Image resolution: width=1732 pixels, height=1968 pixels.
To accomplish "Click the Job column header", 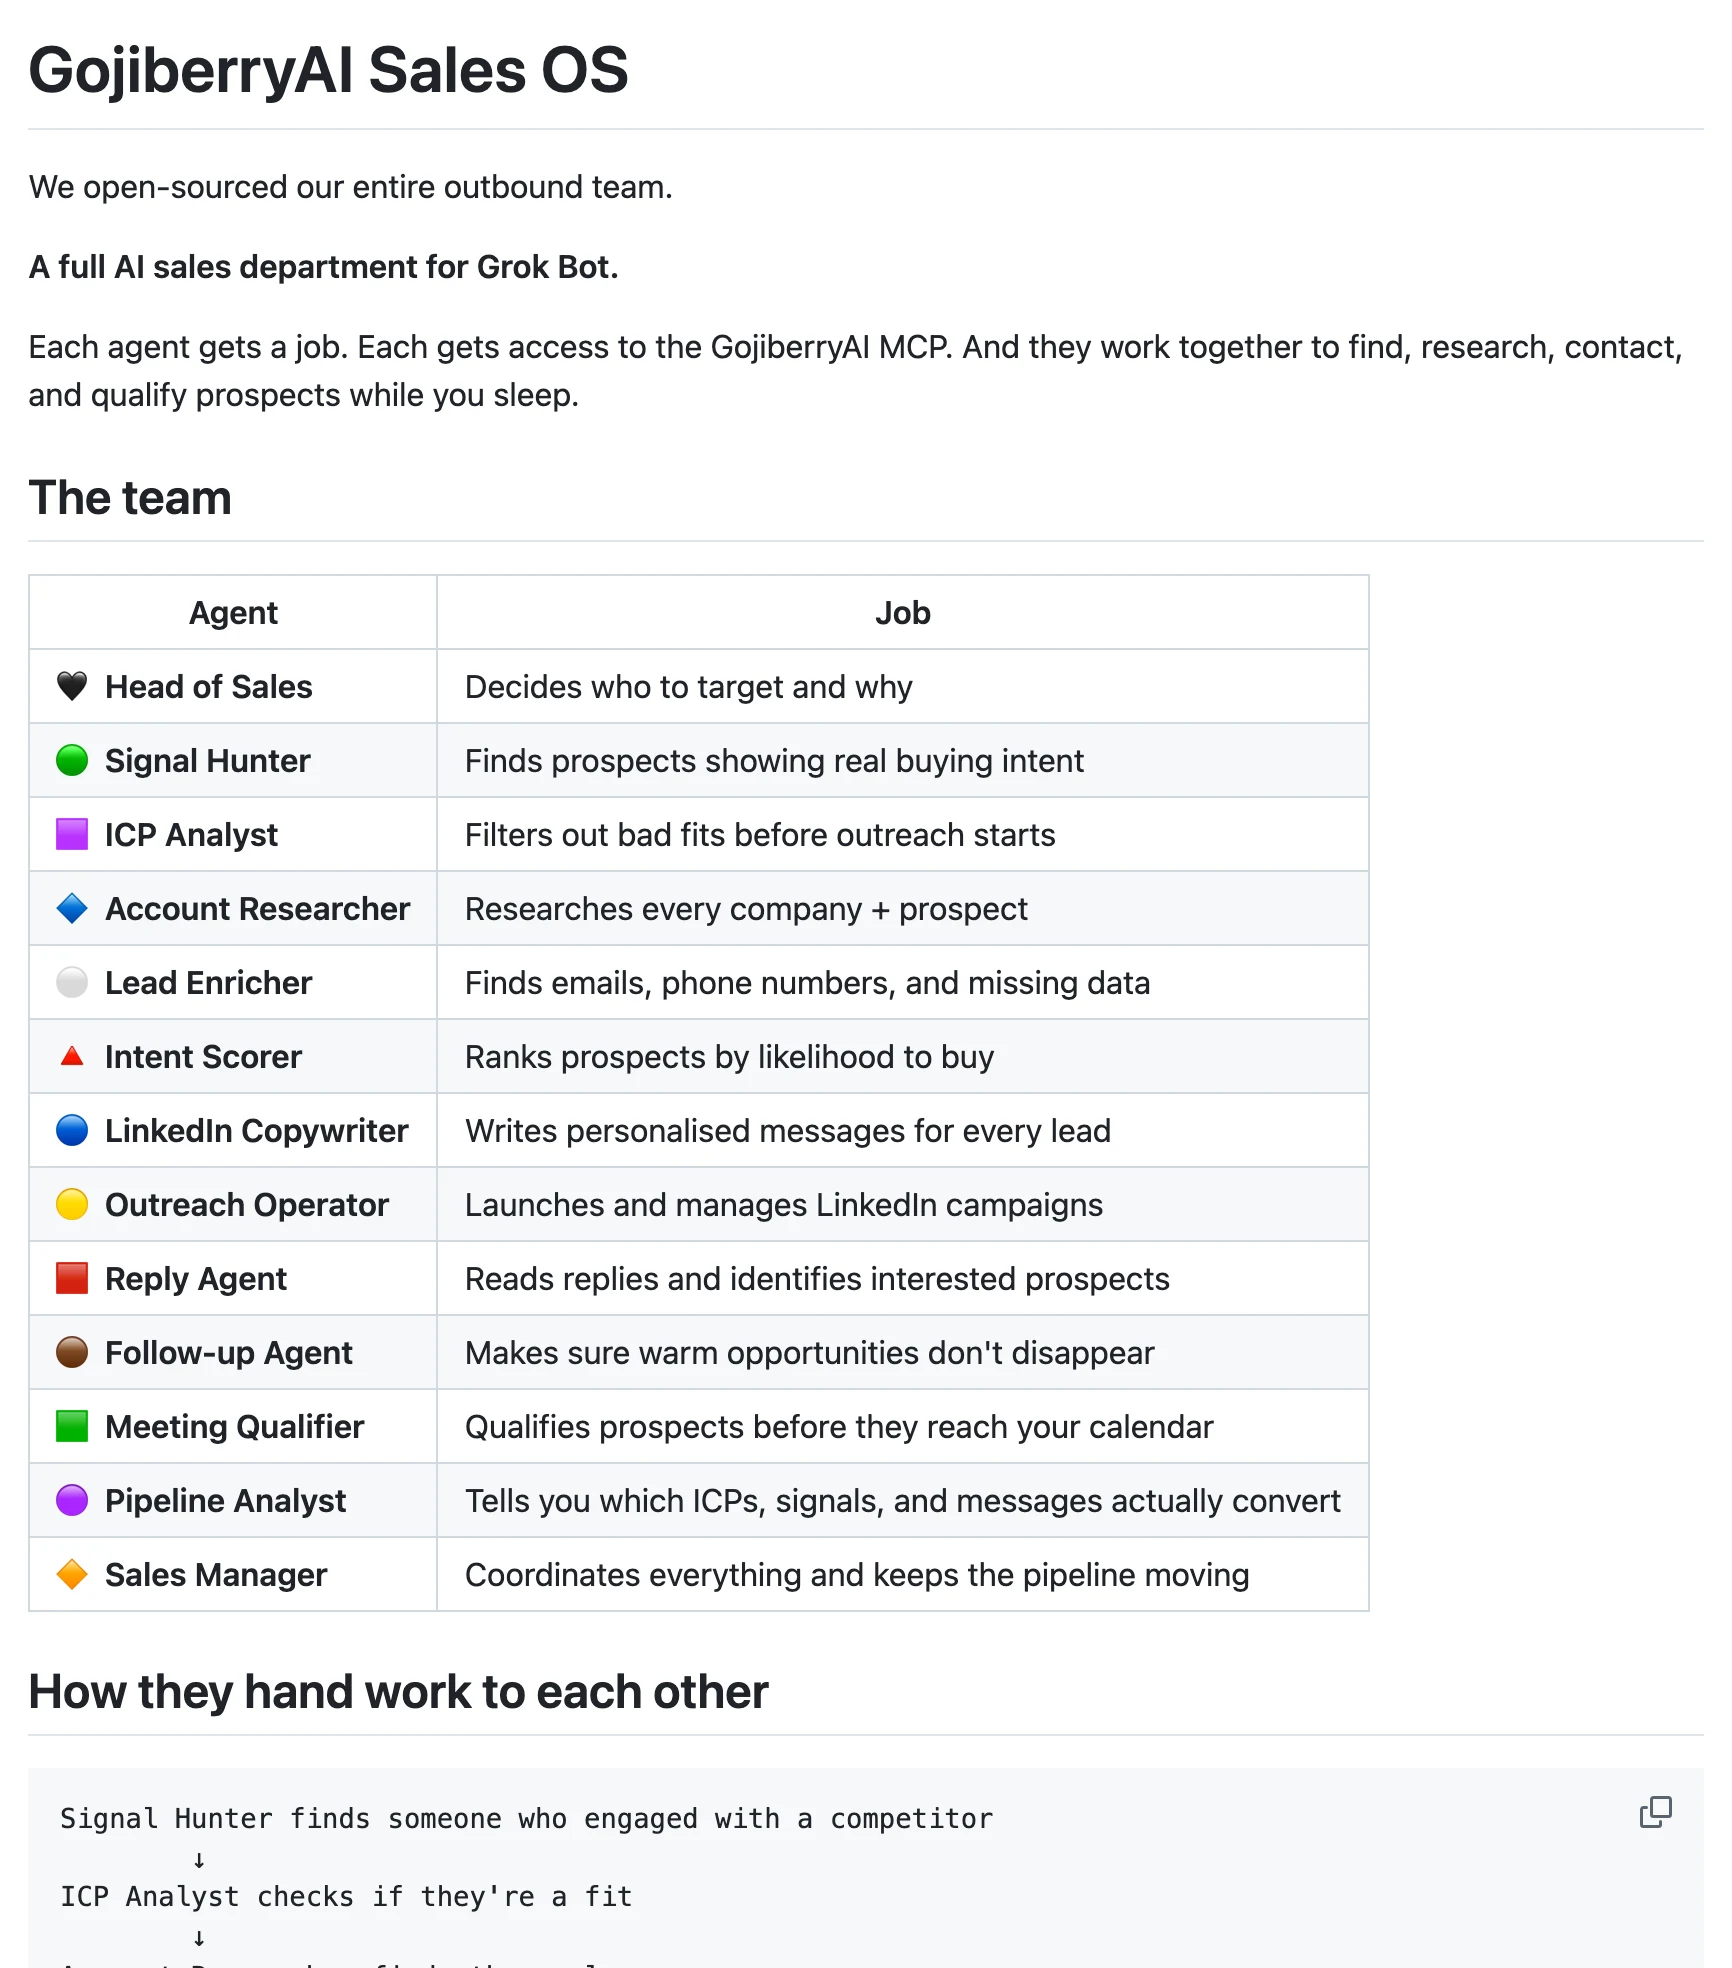I will pos(902,612).
